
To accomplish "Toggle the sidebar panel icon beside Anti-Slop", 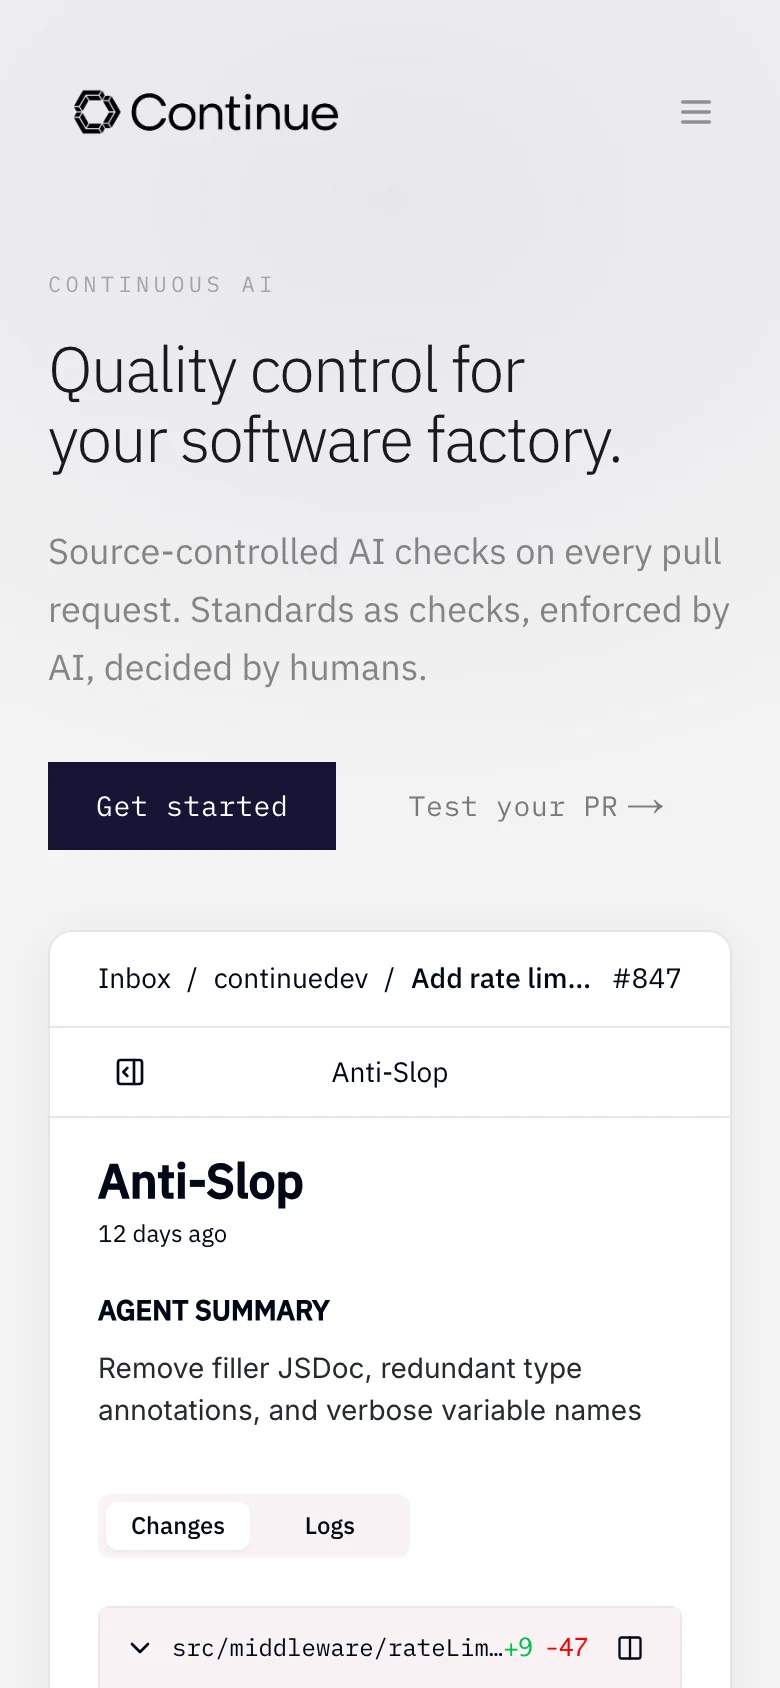I will click(130, 1072).
